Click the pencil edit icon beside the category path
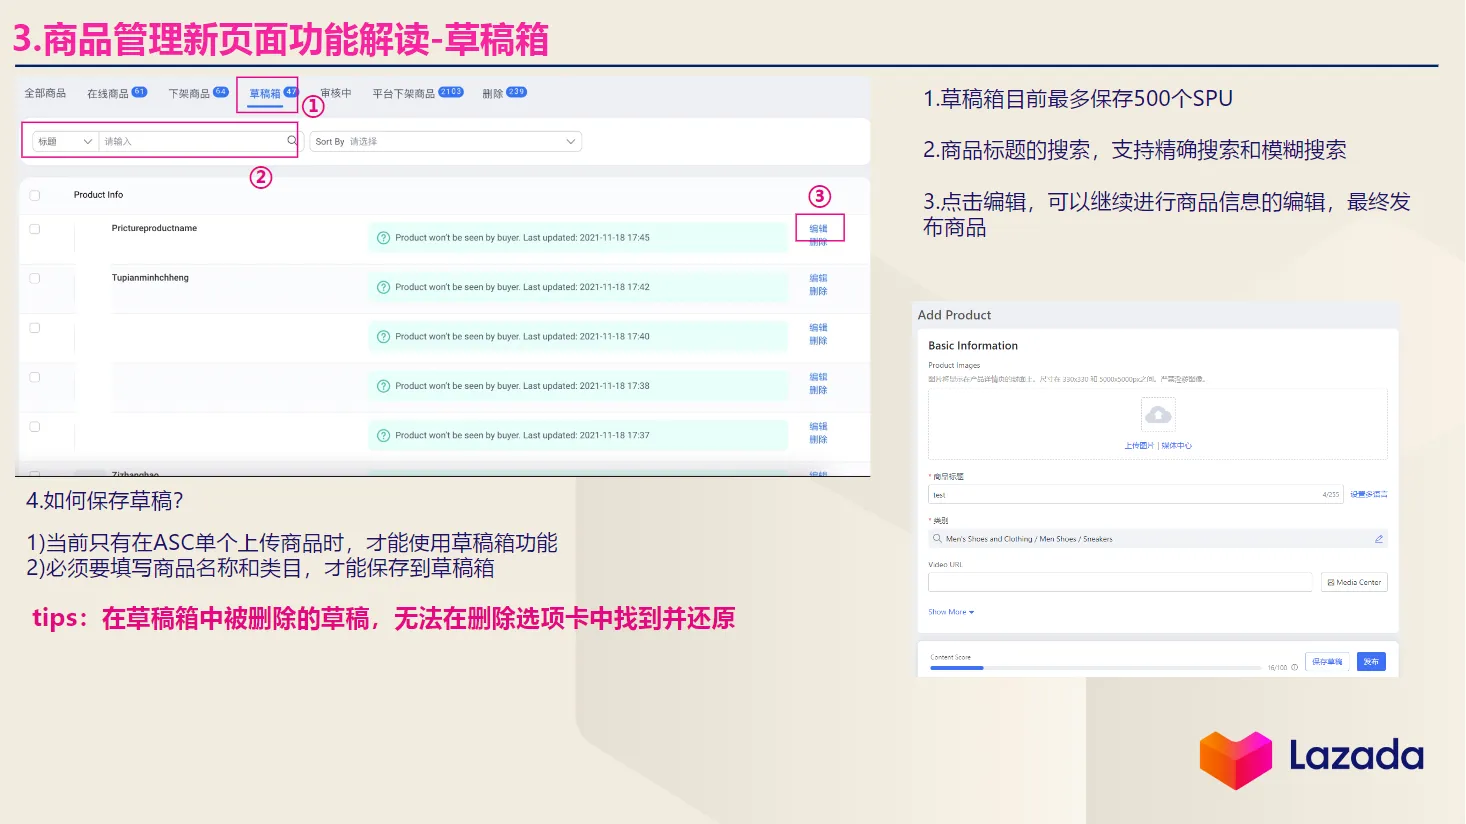The width and height of the screenshot is (1466, 824). [1379, 538]
